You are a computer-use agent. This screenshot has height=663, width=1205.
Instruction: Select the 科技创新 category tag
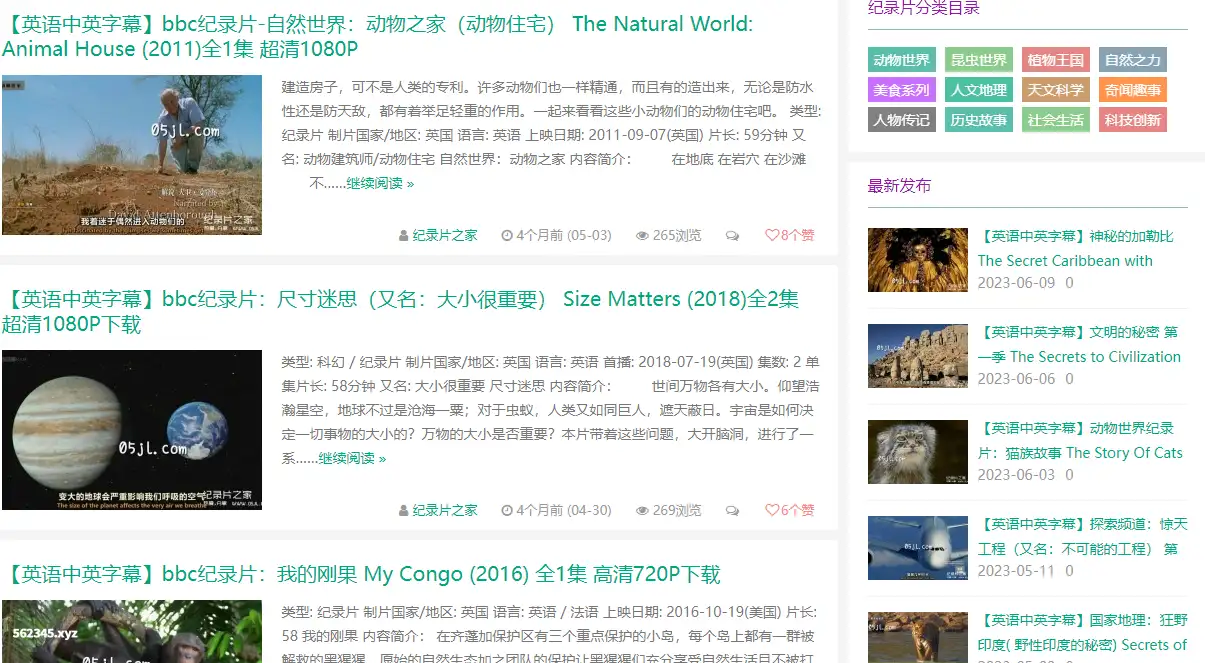(x=1133, y=120)
